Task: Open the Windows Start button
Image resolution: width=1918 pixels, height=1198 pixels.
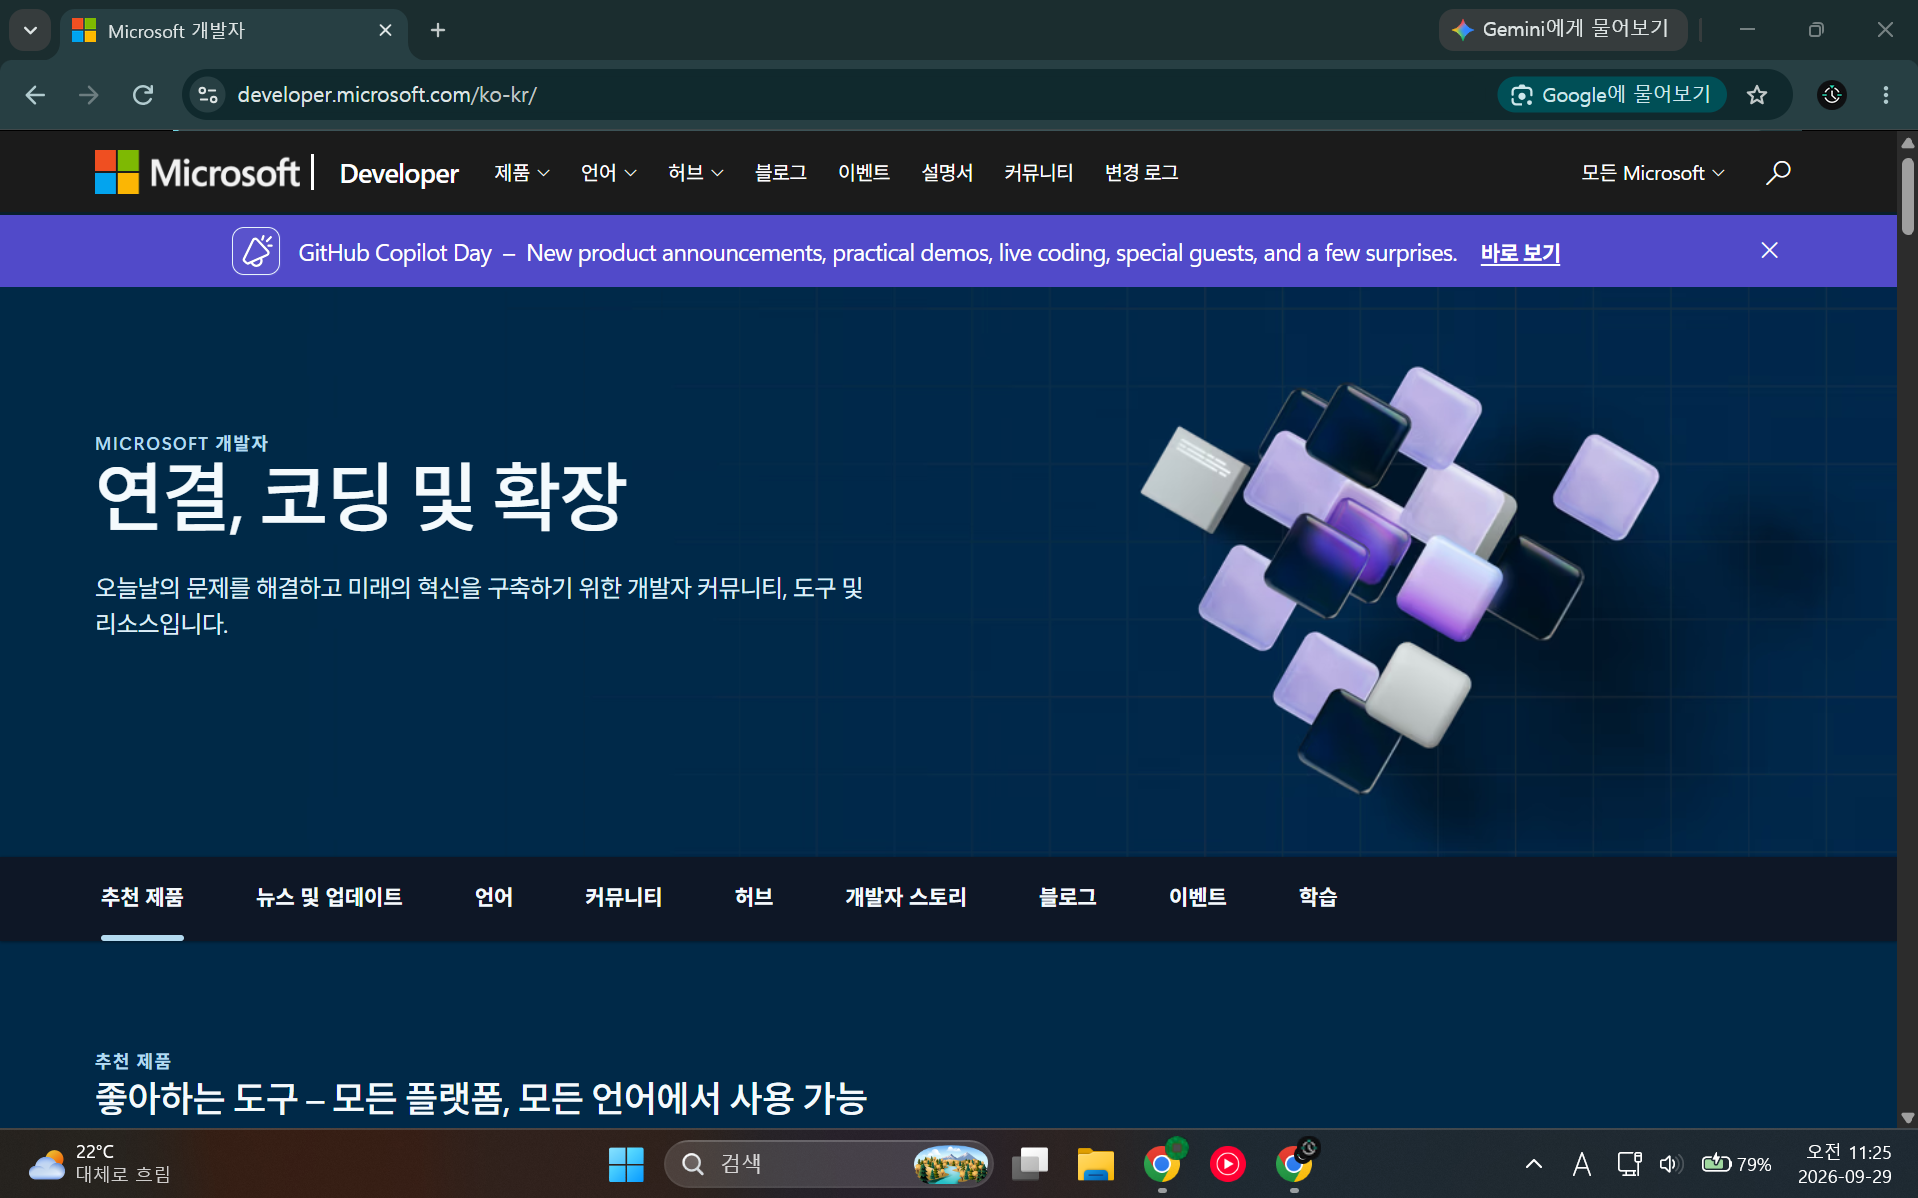Action: click(x=626, y=1164)
